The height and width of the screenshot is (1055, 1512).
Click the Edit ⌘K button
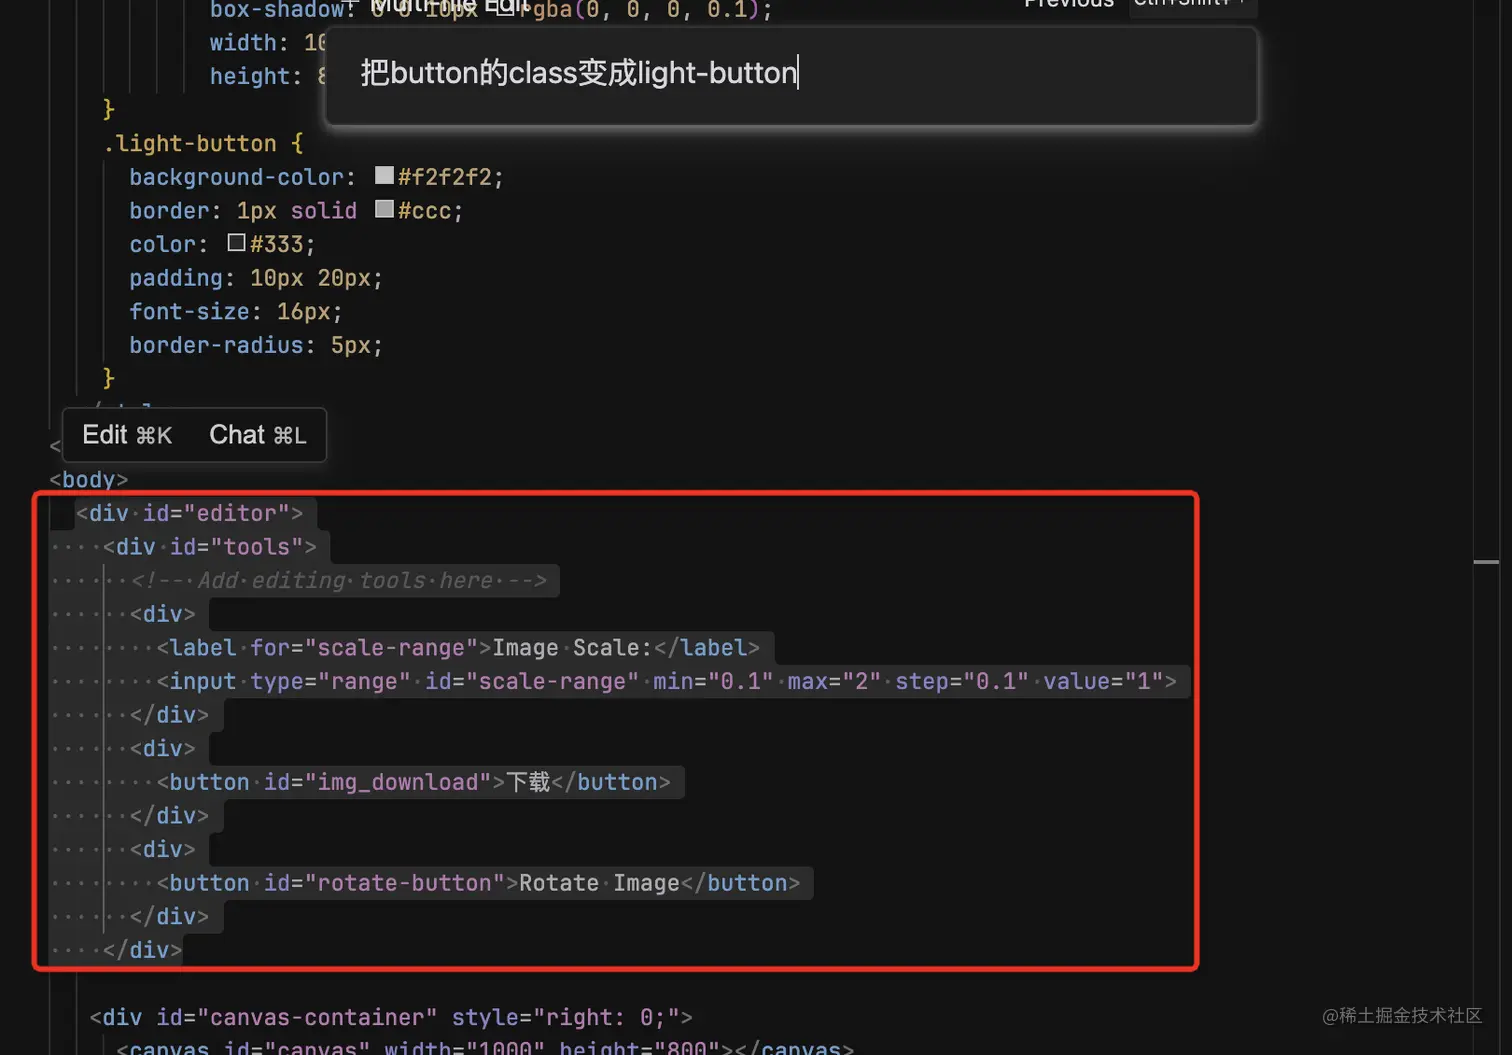point(127,435)
